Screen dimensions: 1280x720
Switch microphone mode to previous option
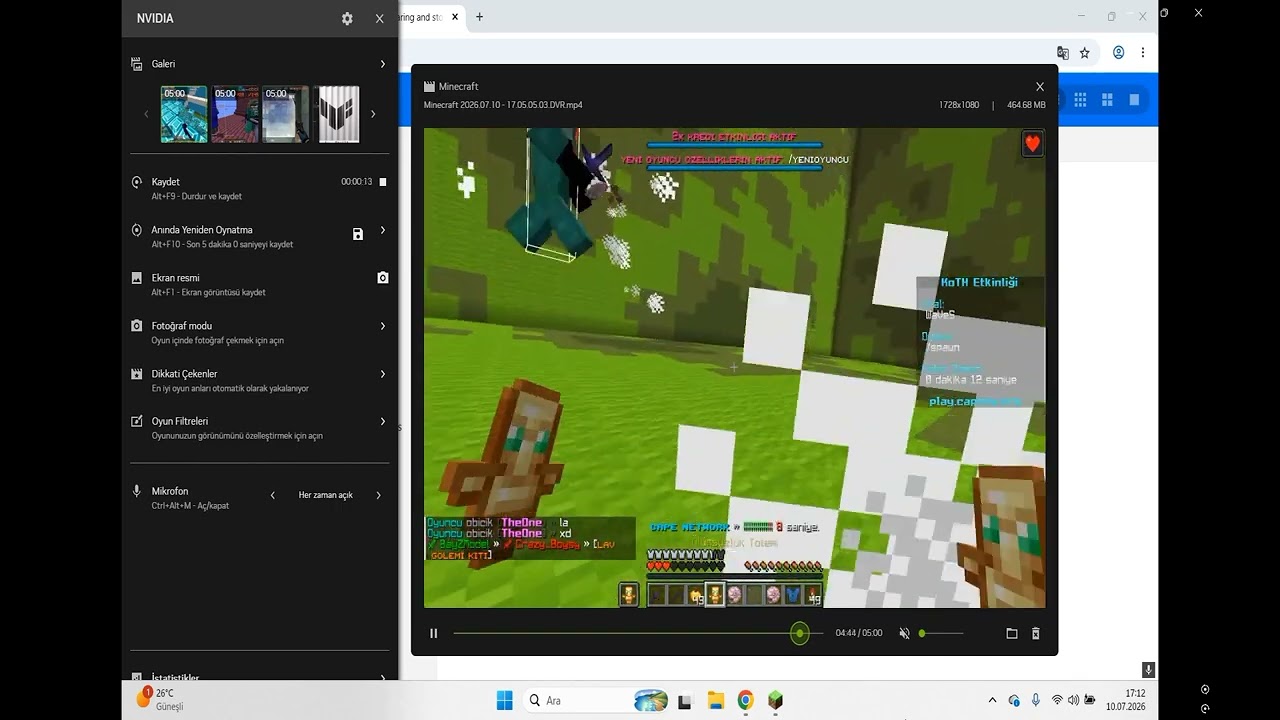(x=273, y=495)
